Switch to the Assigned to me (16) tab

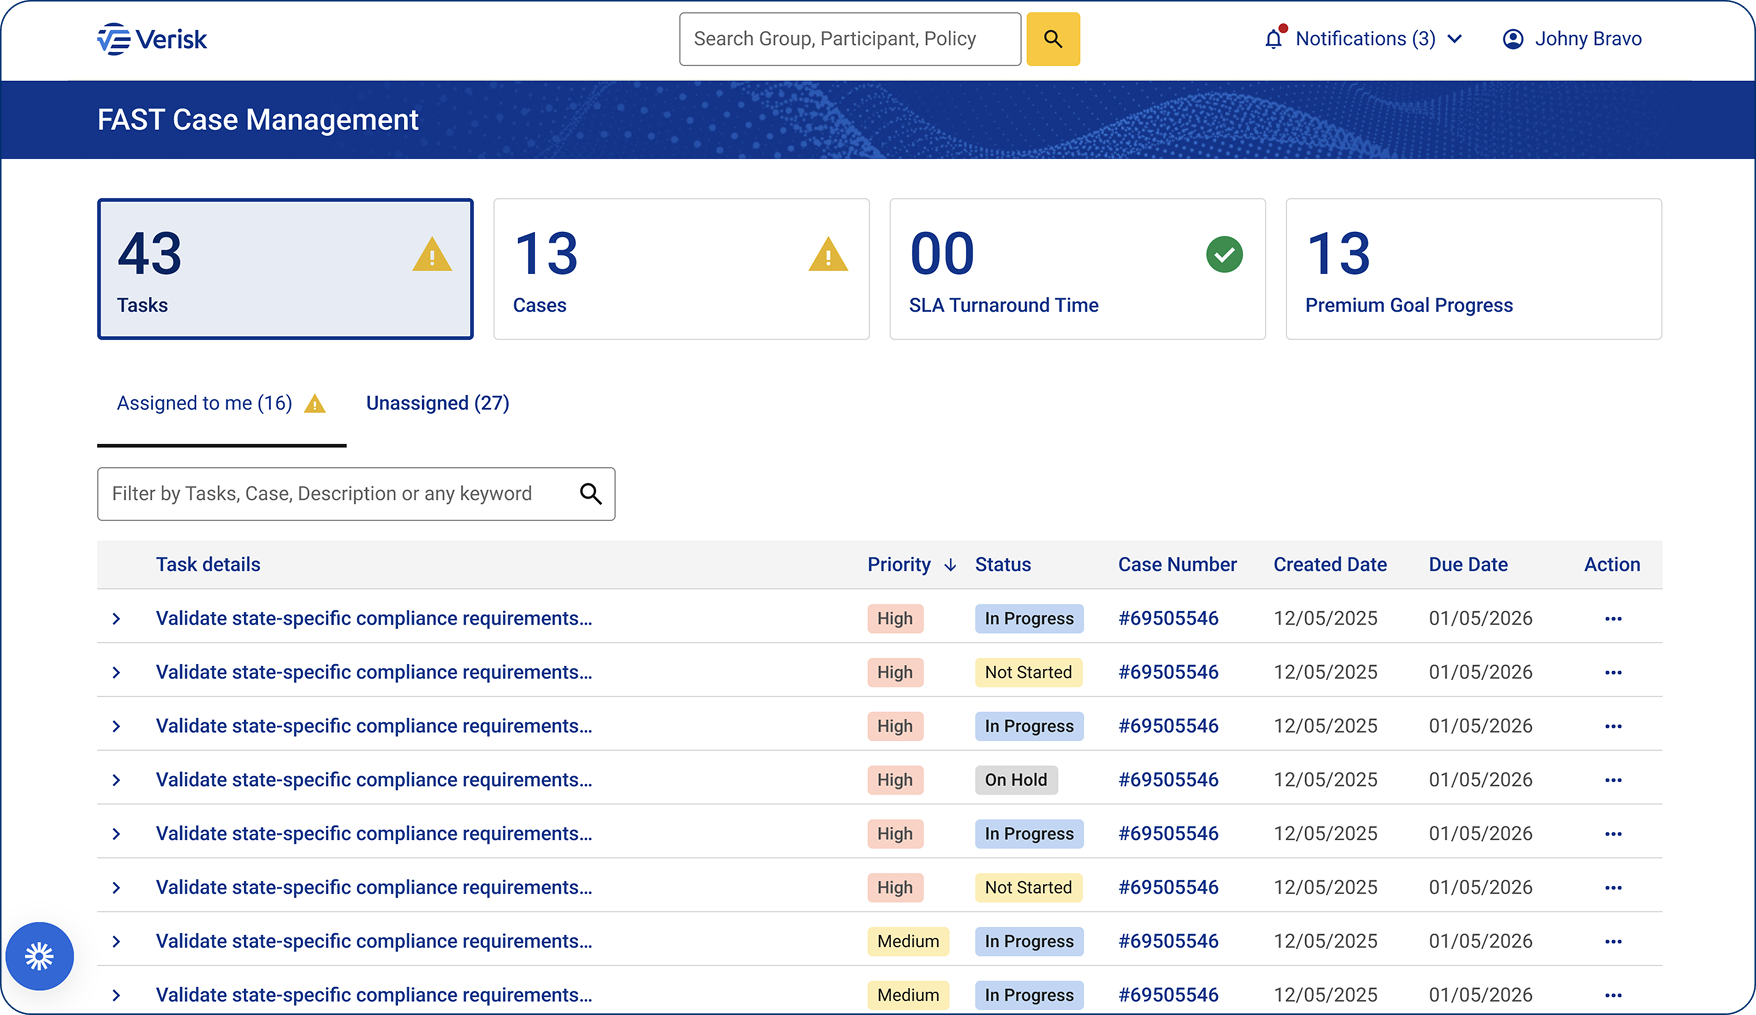pos(221,404)
